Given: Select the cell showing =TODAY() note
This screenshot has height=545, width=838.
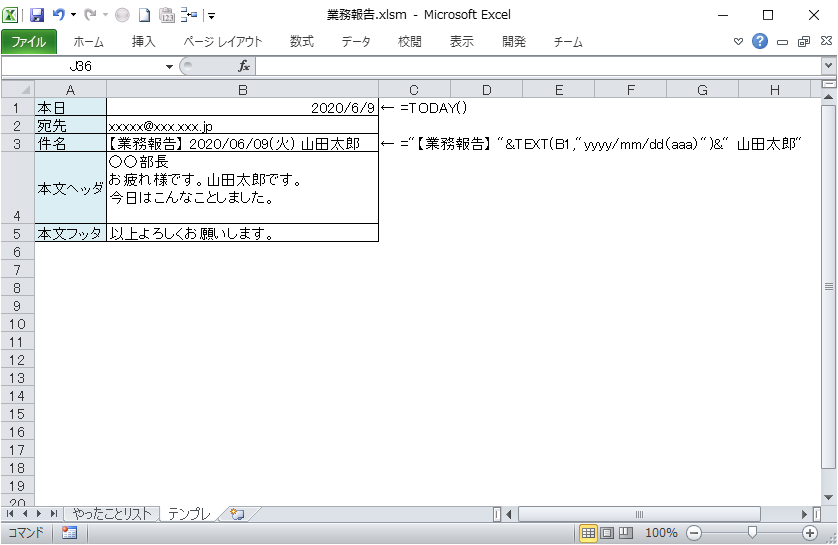Looking at the screenshot, I should [x=414, y=107].
